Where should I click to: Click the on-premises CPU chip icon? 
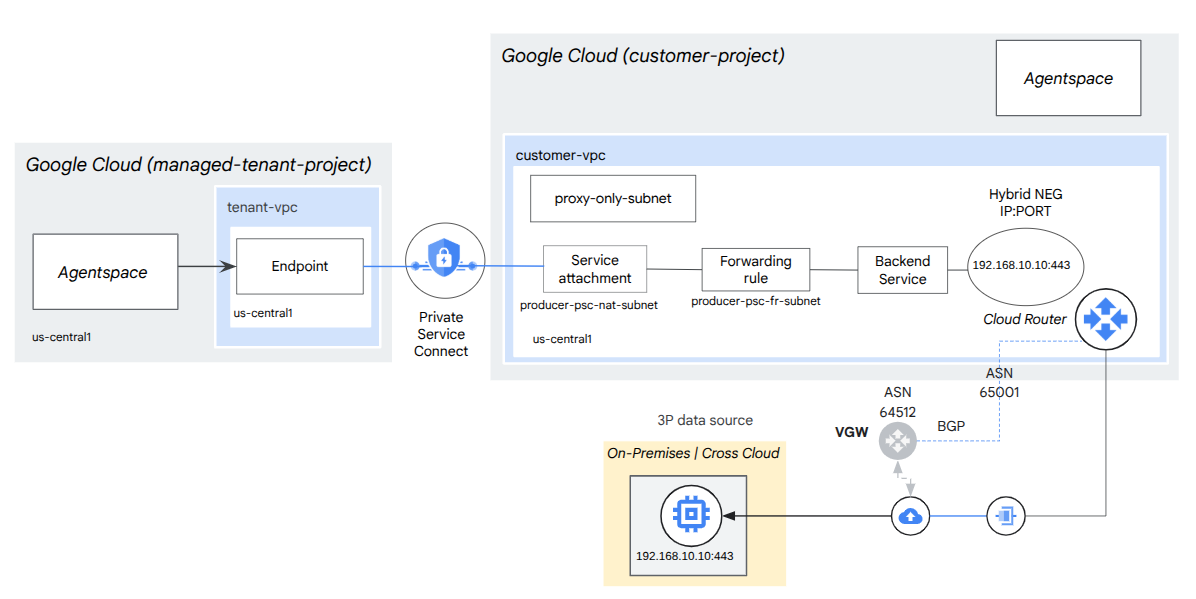pos(689,515)
